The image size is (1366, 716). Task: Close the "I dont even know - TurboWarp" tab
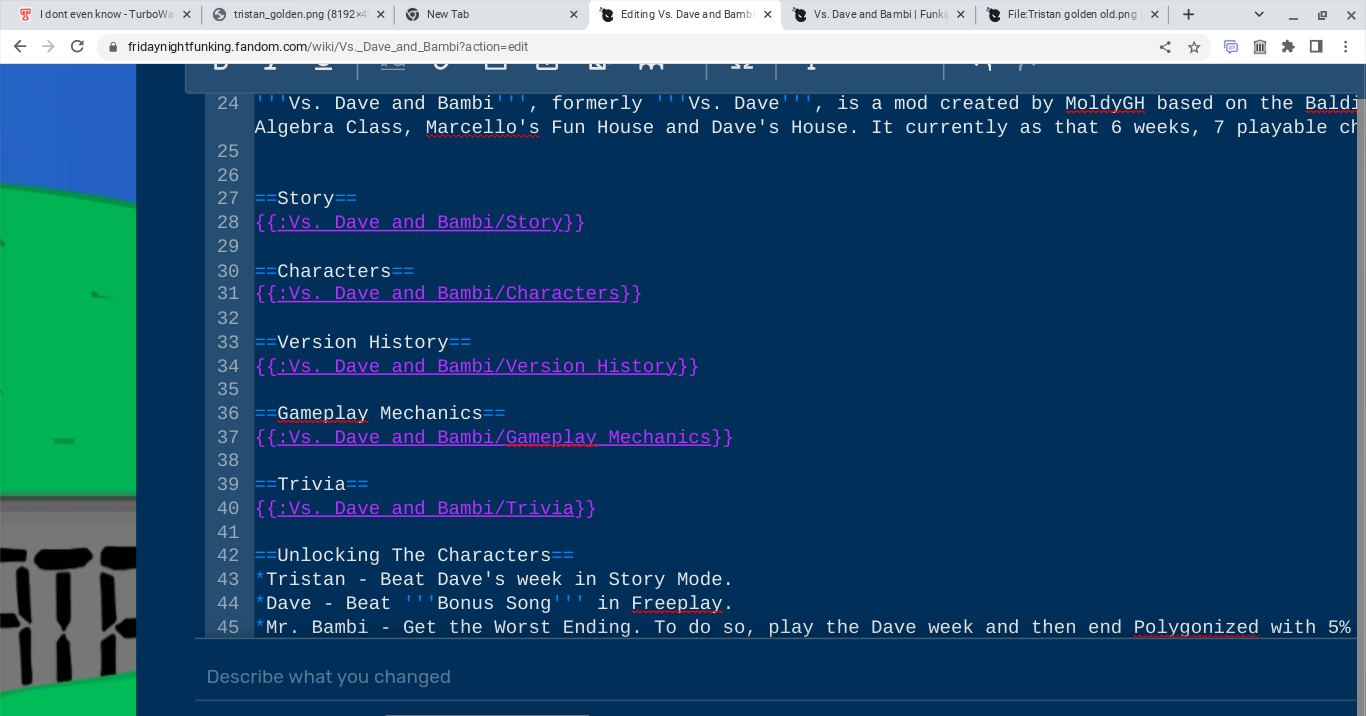pyautogui.click(x=186, y=15)
